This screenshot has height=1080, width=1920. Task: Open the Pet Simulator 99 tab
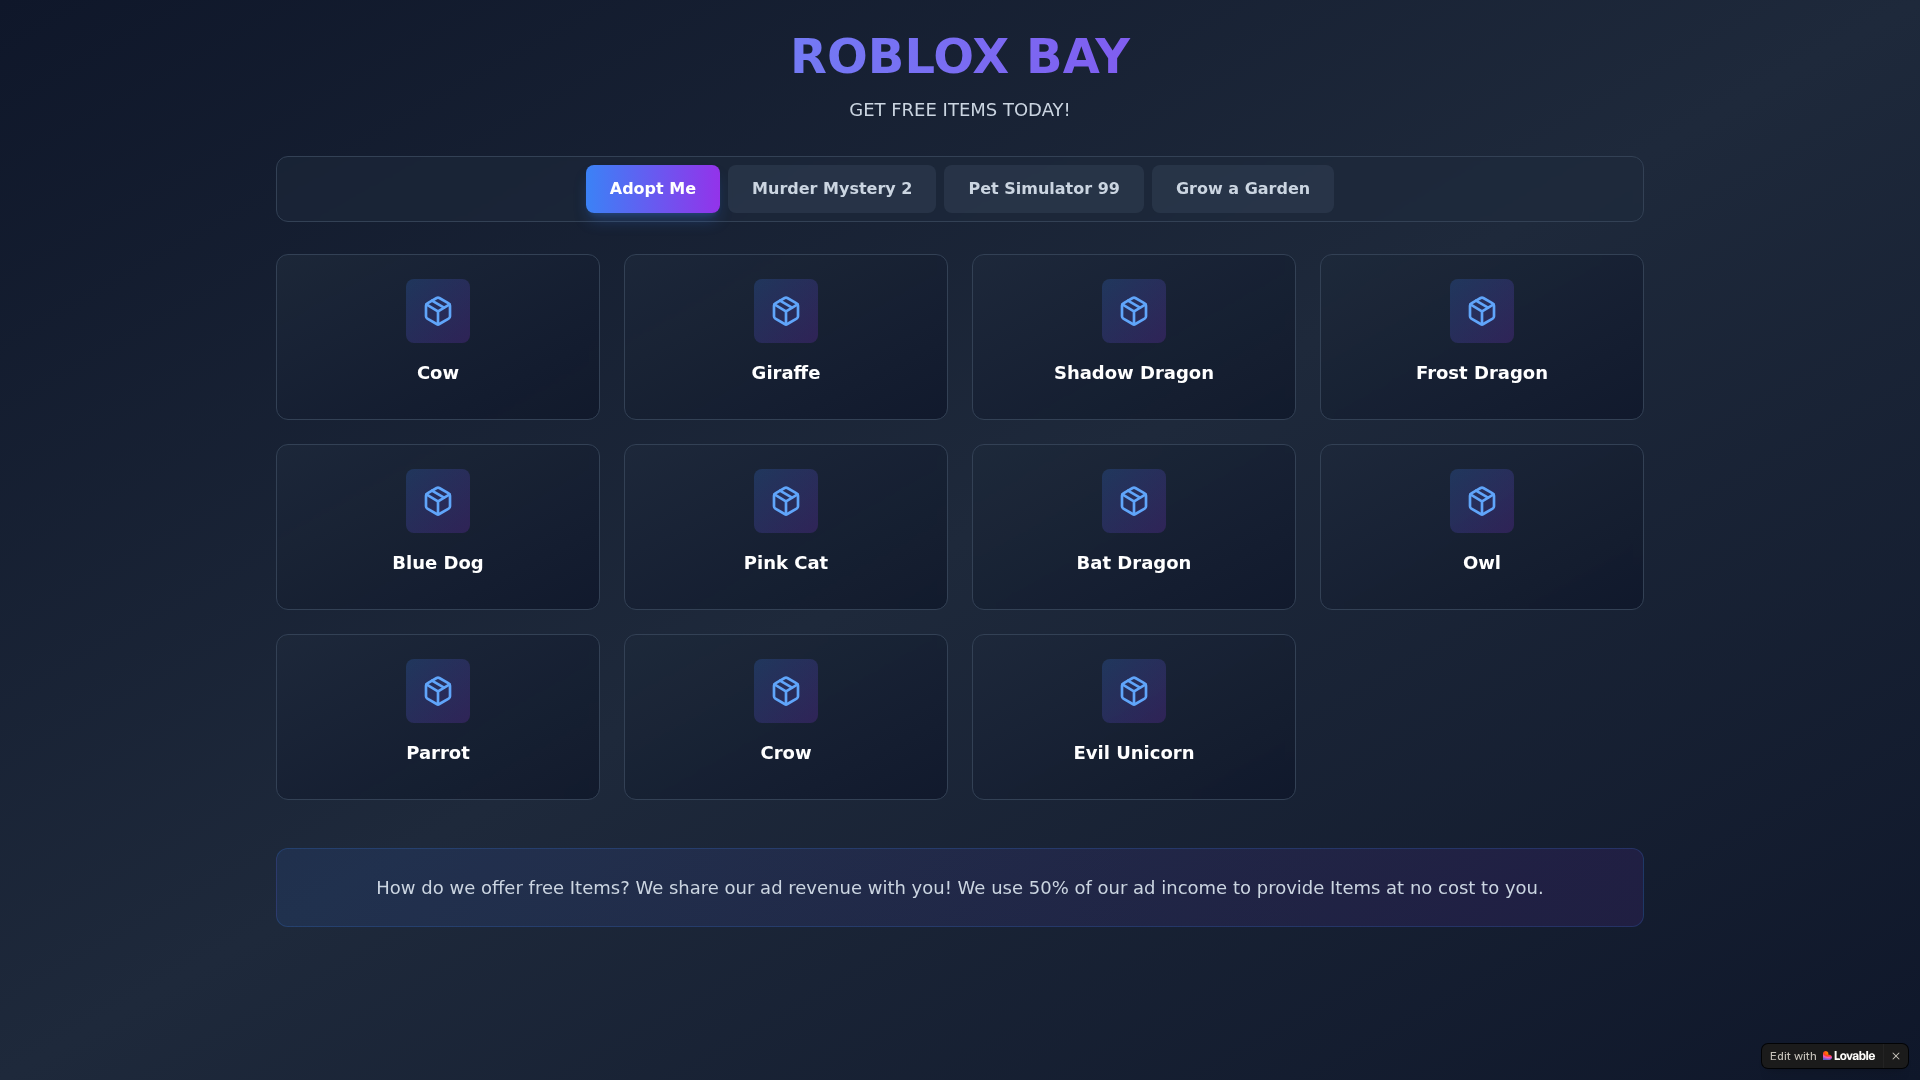pos(1044,189)
